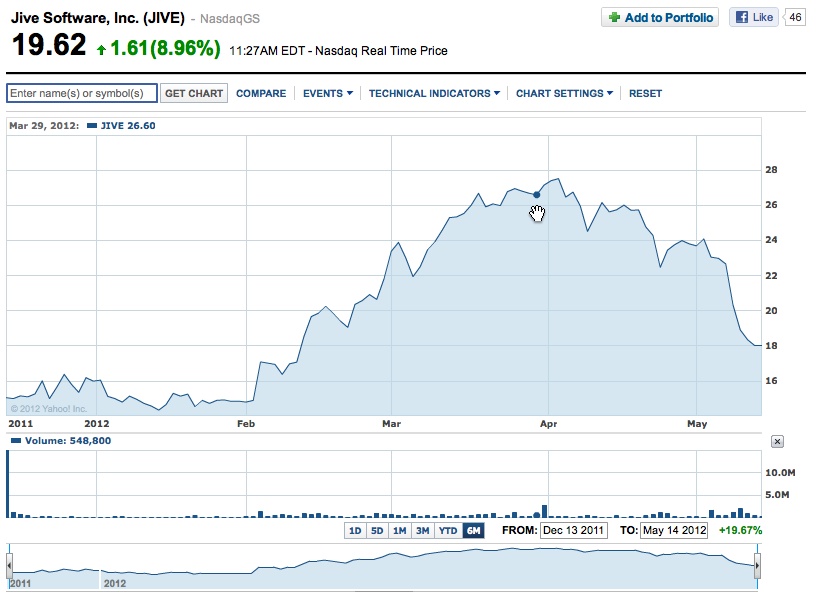Viewport: 829px width, 592px height.
Task: Expand the EVENTS dropdown
Action: click(327, 94)
